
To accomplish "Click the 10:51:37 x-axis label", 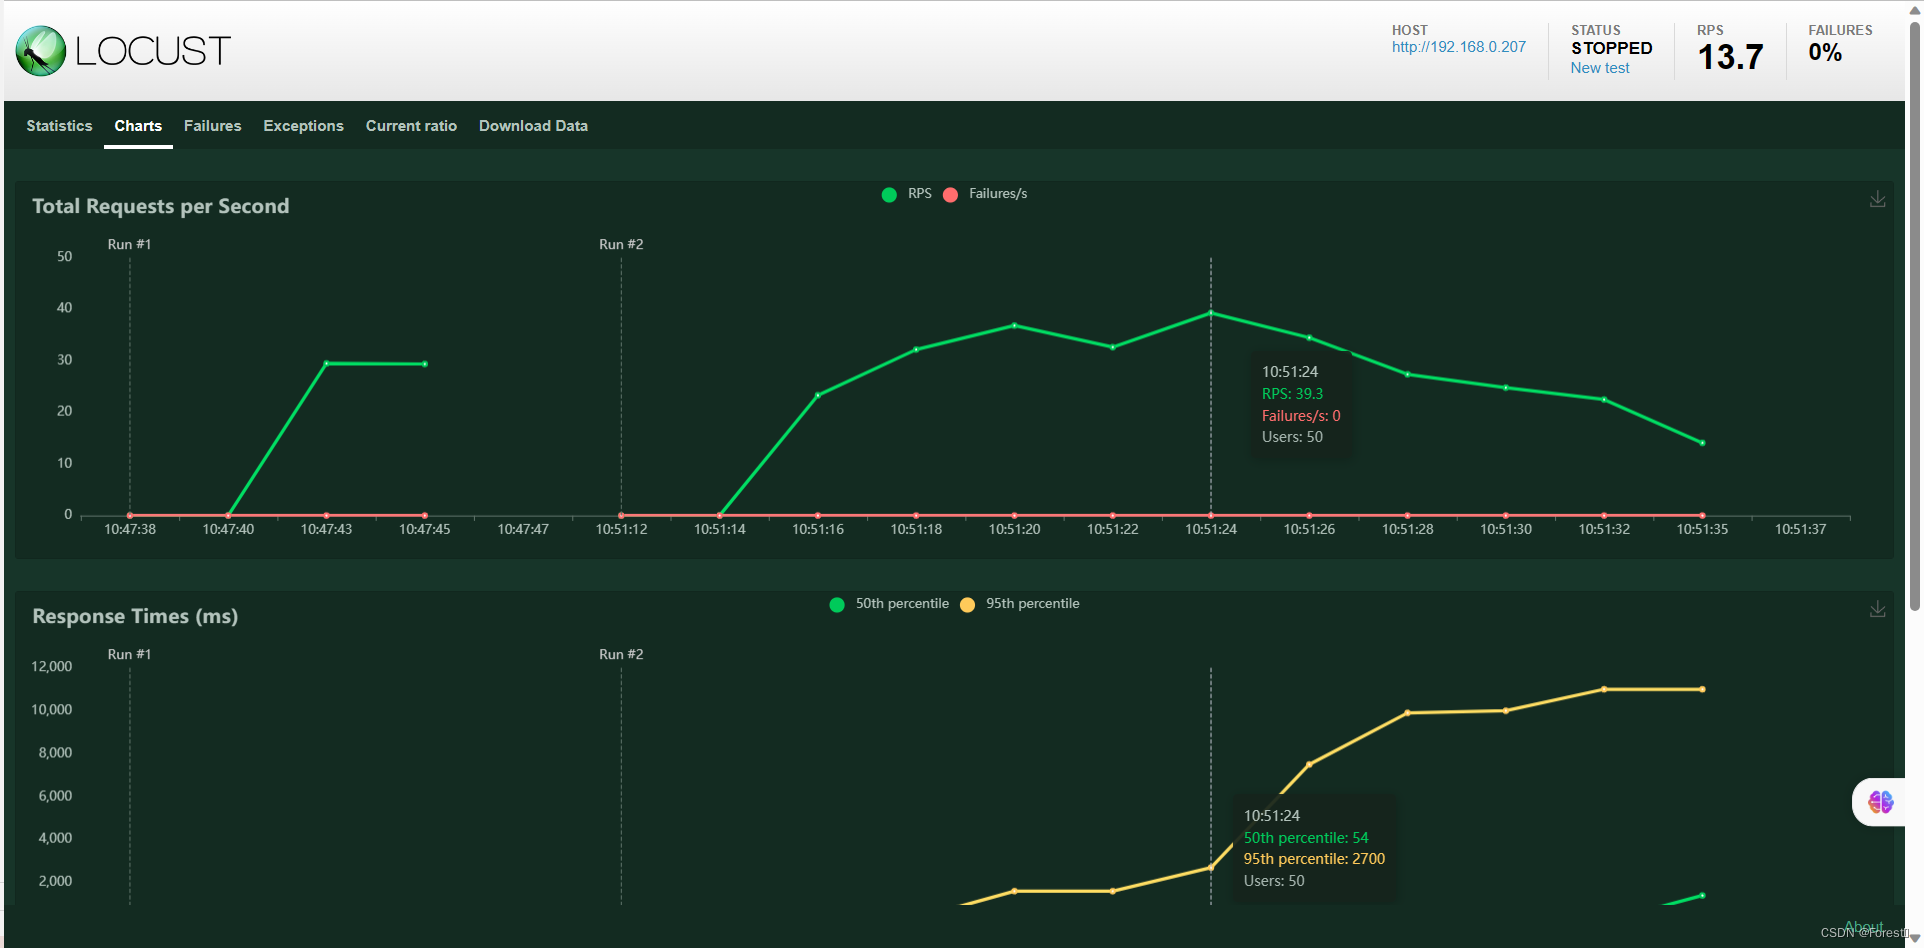I will (1800, 529).
